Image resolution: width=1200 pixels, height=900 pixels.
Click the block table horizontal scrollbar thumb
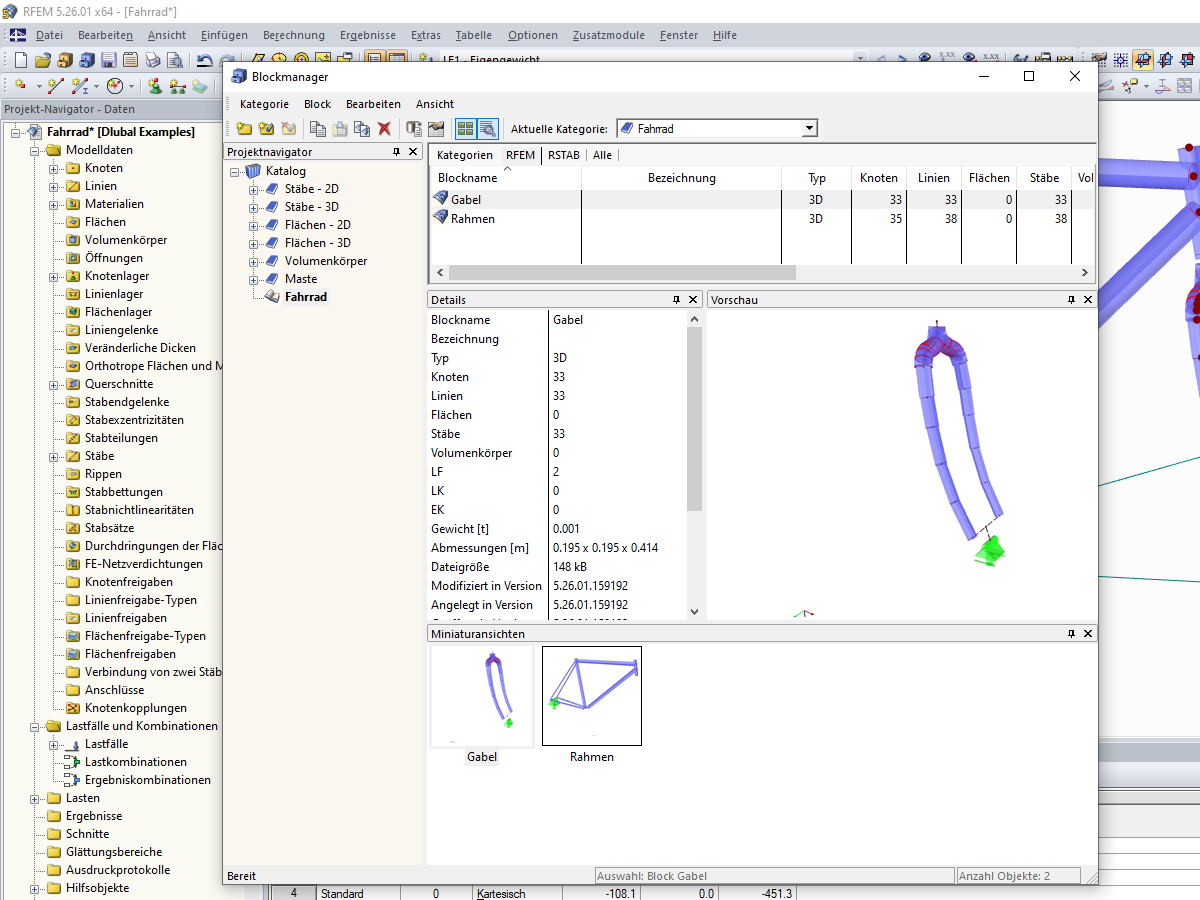[x=622, y=272]
